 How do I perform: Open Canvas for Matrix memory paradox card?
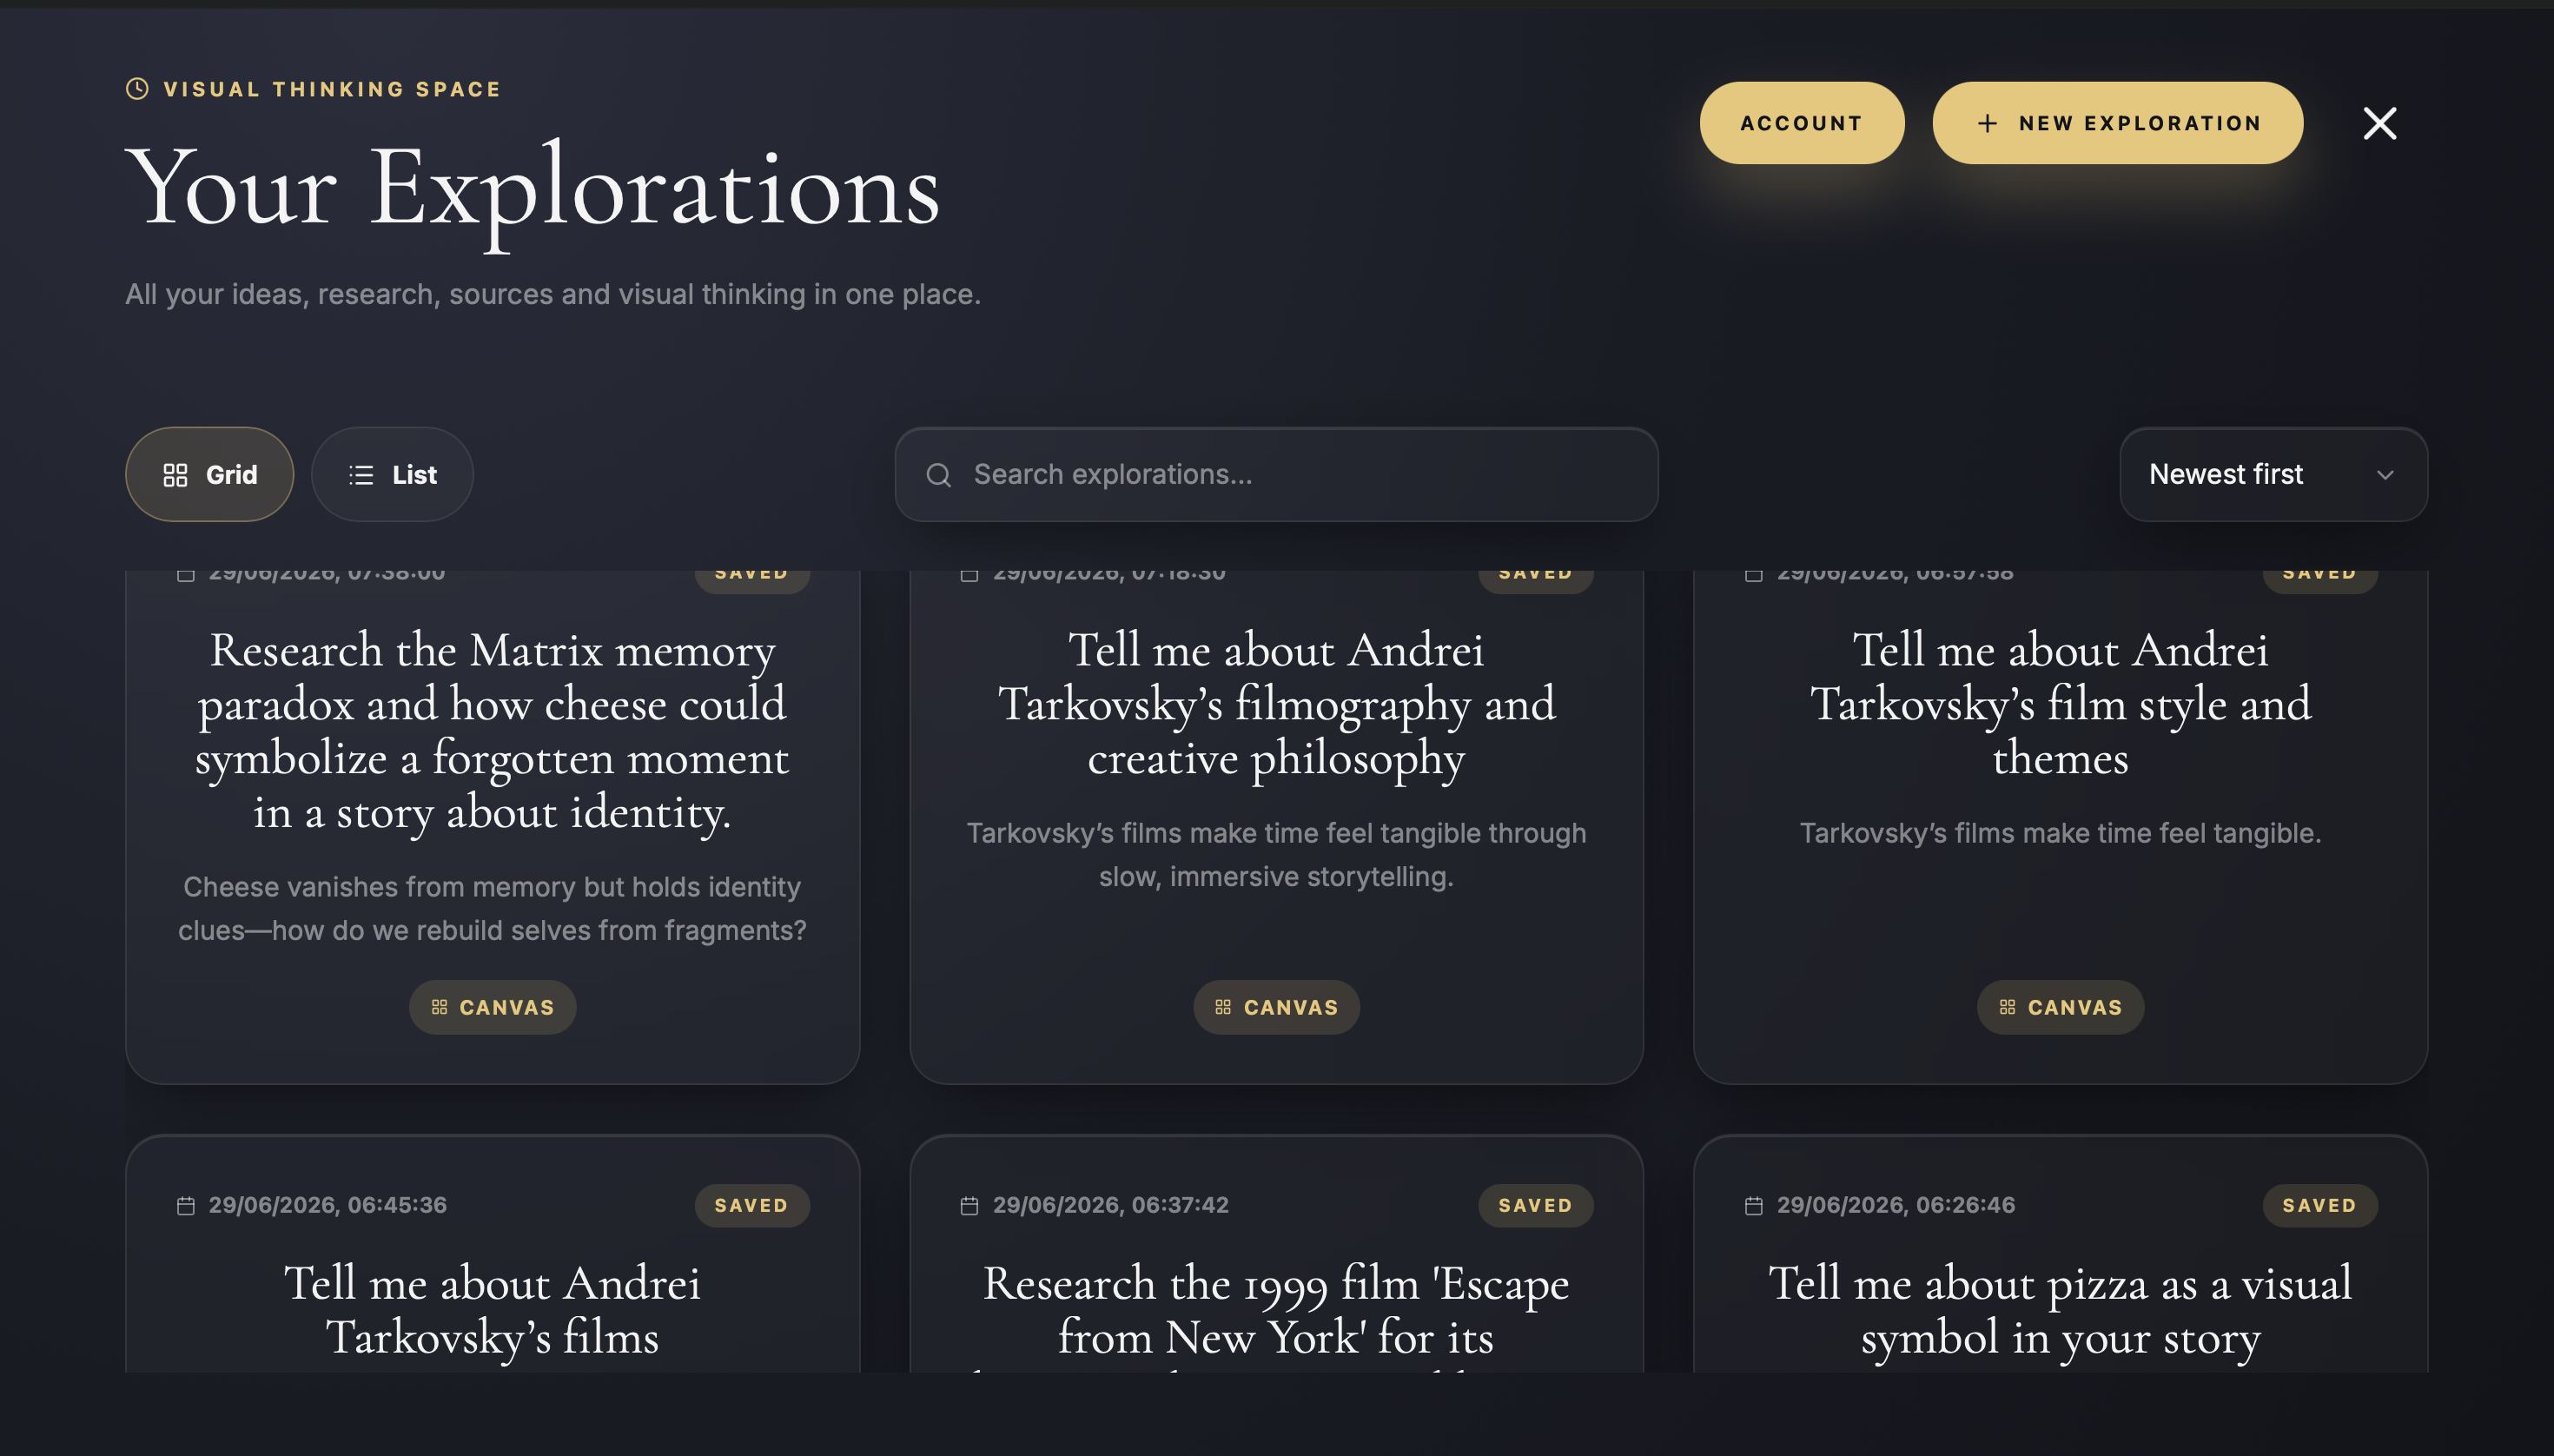[492, 1007]
